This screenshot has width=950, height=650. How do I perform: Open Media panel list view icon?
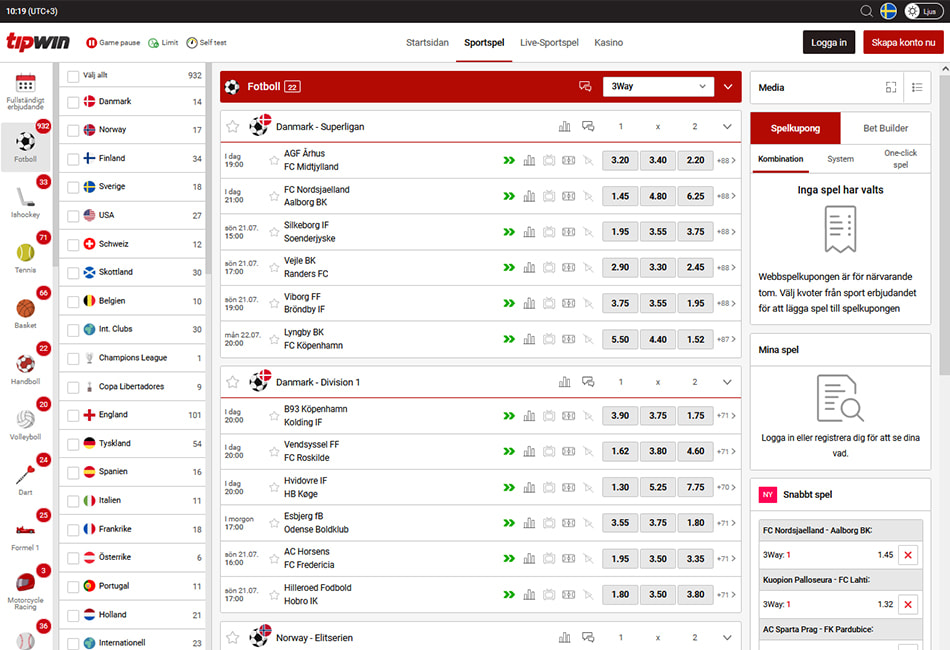click(917, 87)
